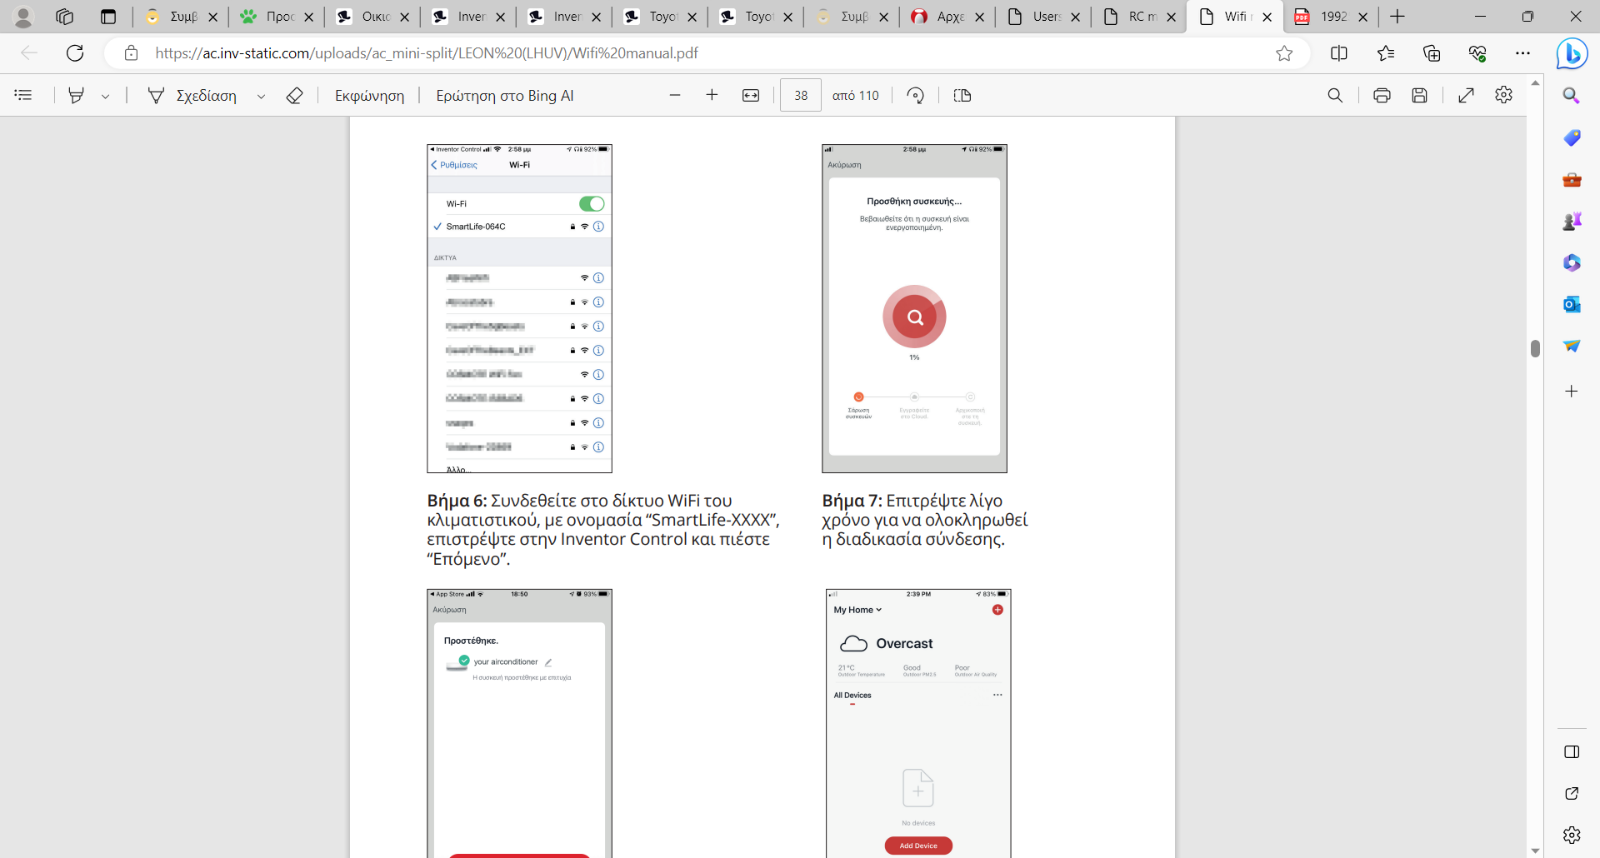Click the address bar URL
The height and width of the screenshot is (858, 1600).
click(x=426, y=53)
